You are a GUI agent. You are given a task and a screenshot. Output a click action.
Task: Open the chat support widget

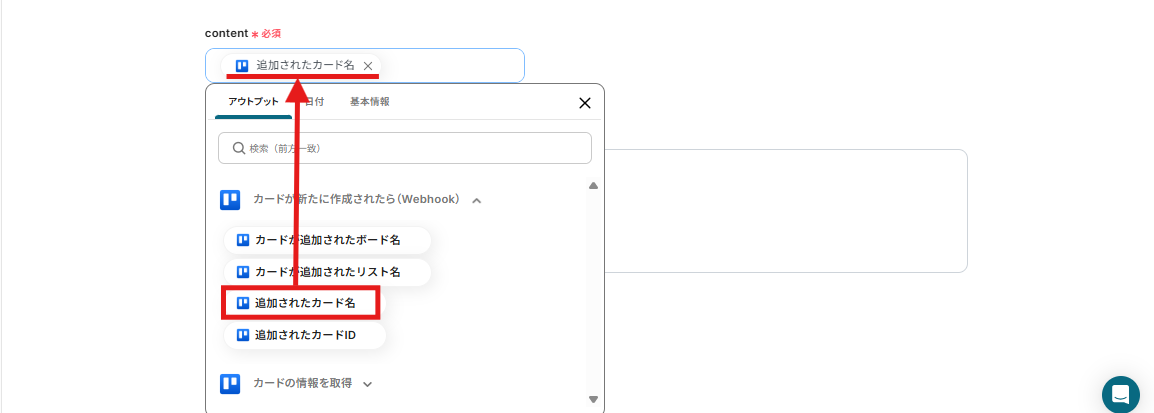tap(1121, 394)
